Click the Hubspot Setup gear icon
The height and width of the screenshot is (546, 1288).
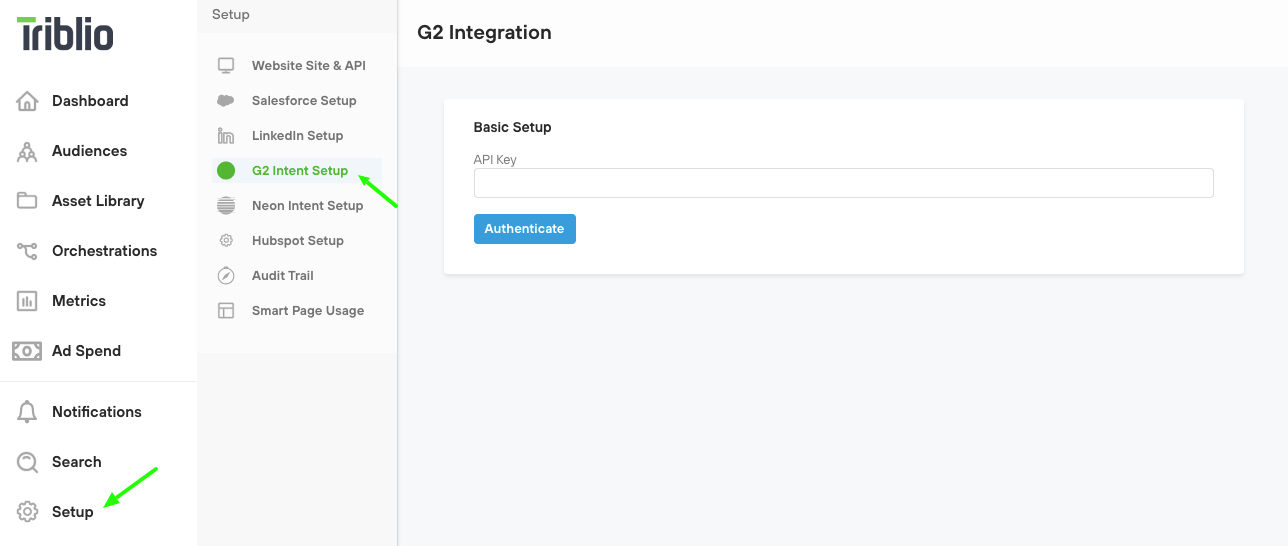click(x=226, y=241)
